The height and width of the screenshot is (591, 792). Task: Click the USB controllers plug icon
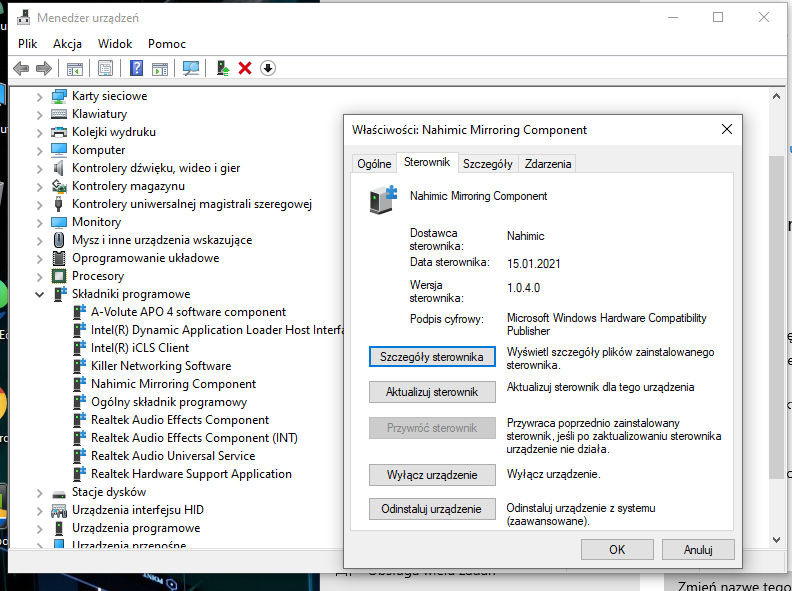59,204
